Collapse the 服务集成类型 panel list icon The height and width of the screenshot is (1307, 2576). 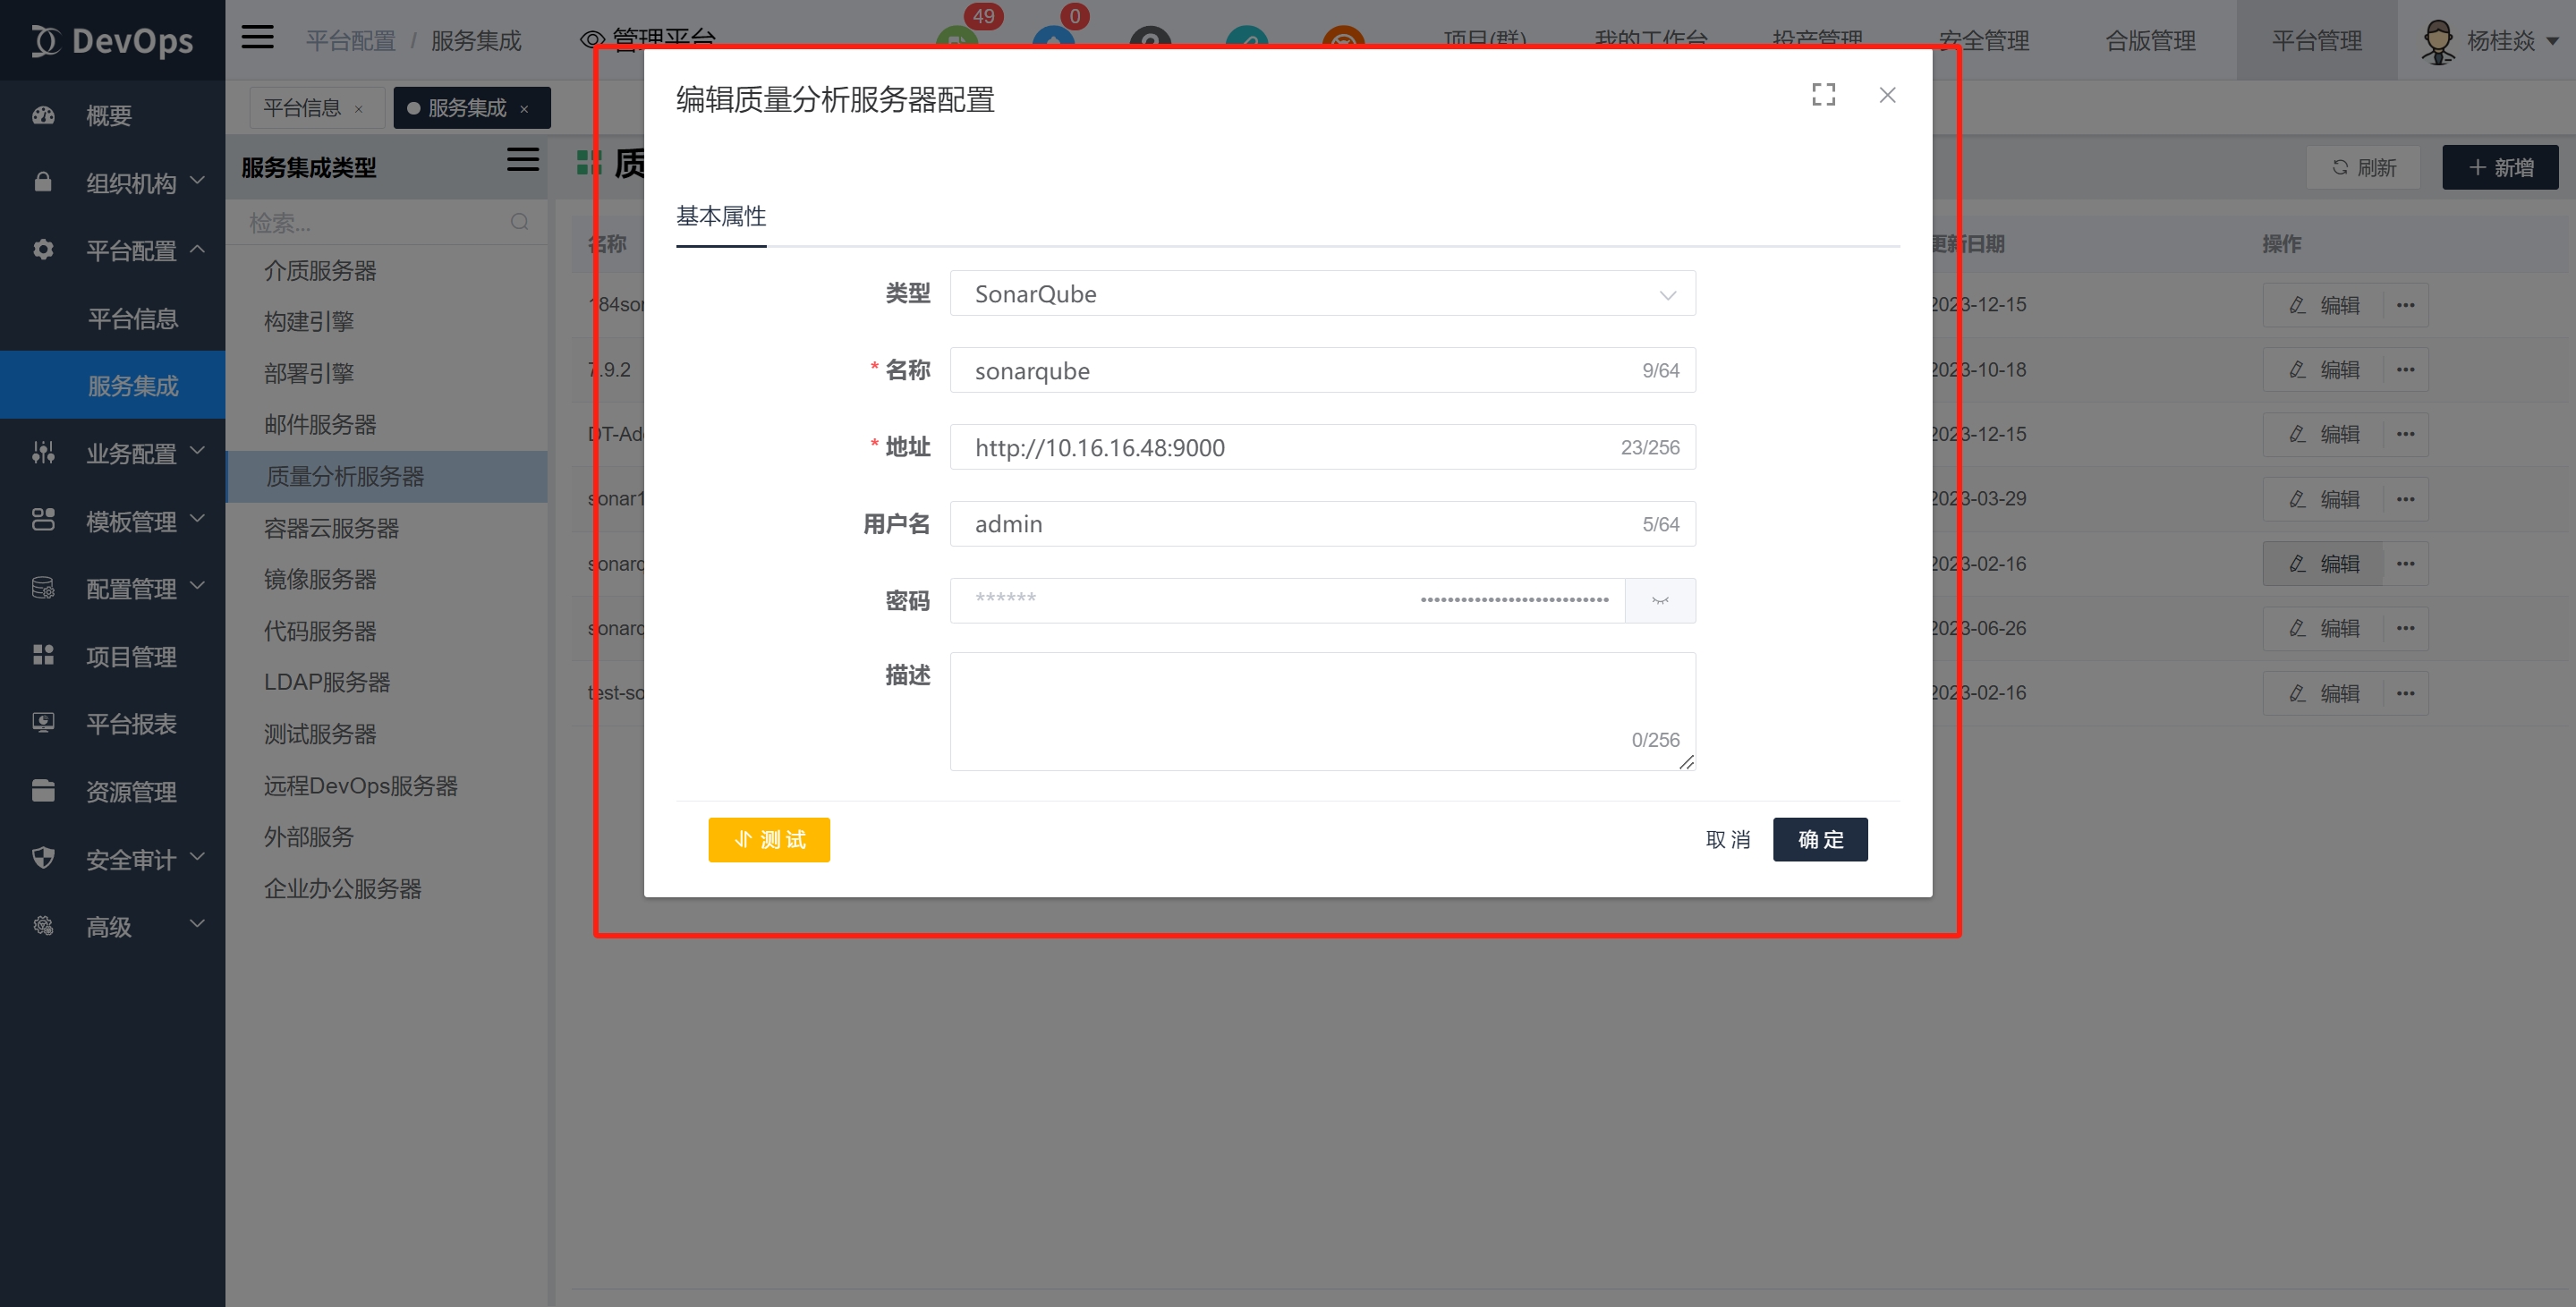522,160
